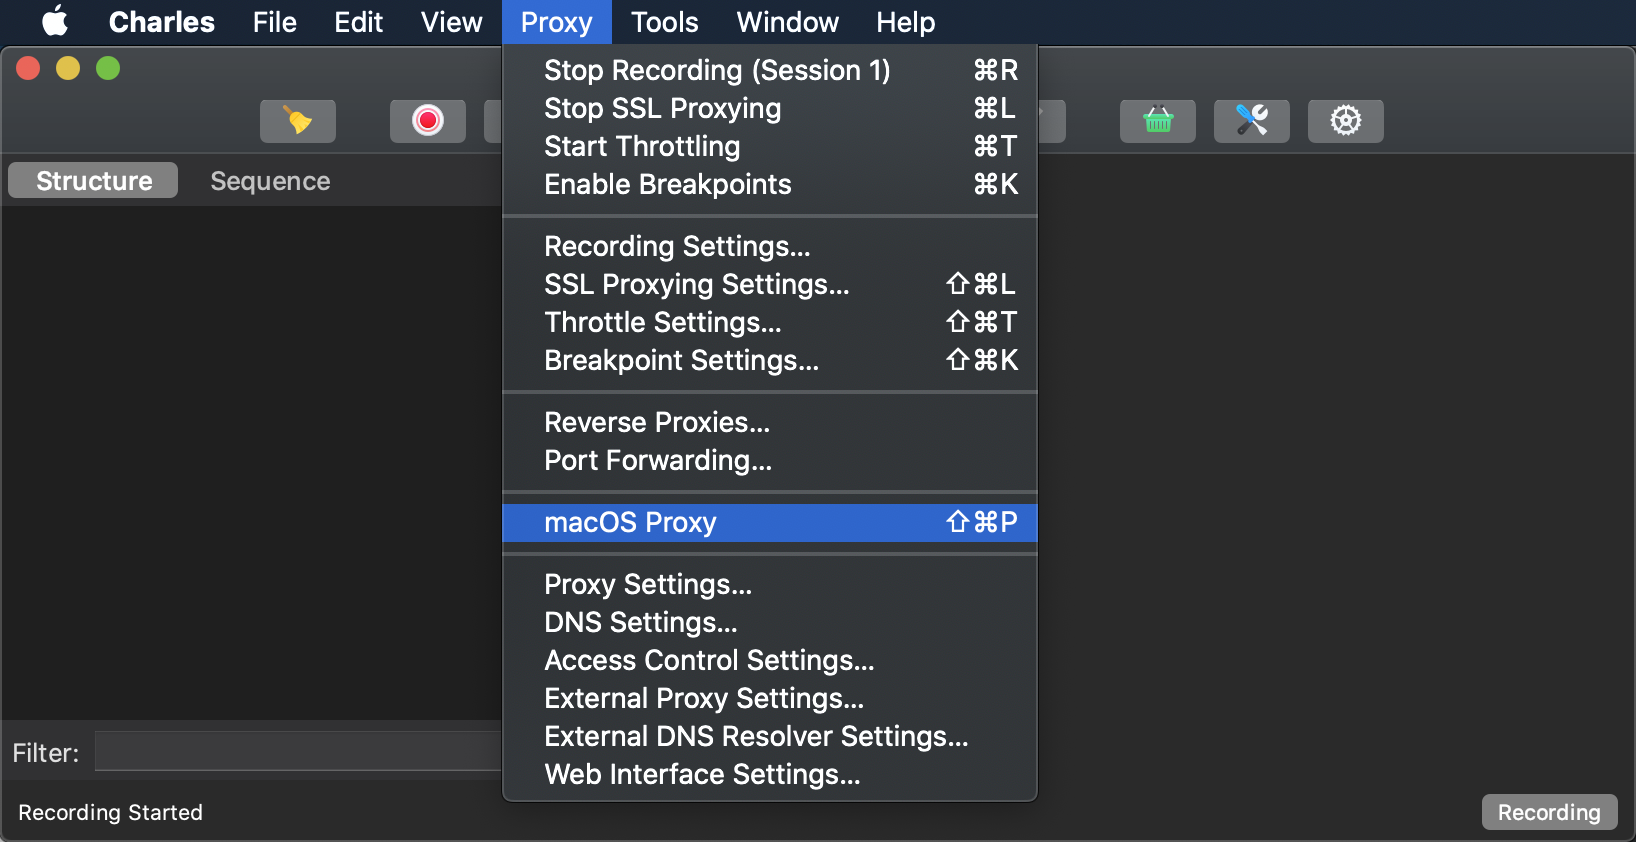Click the Filter input field
Screen dimensions: 1636x842
298,751
